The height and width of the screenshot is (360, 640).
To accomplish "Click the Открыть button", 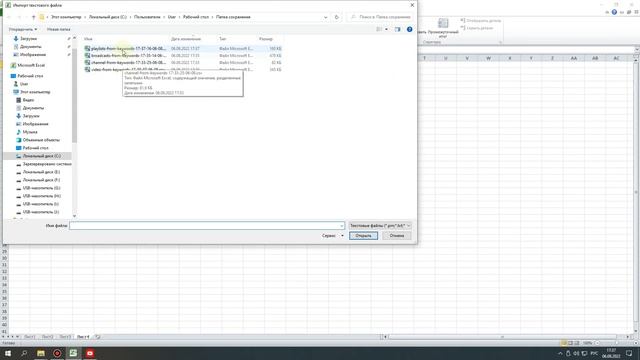I will [x=363, y=236].
